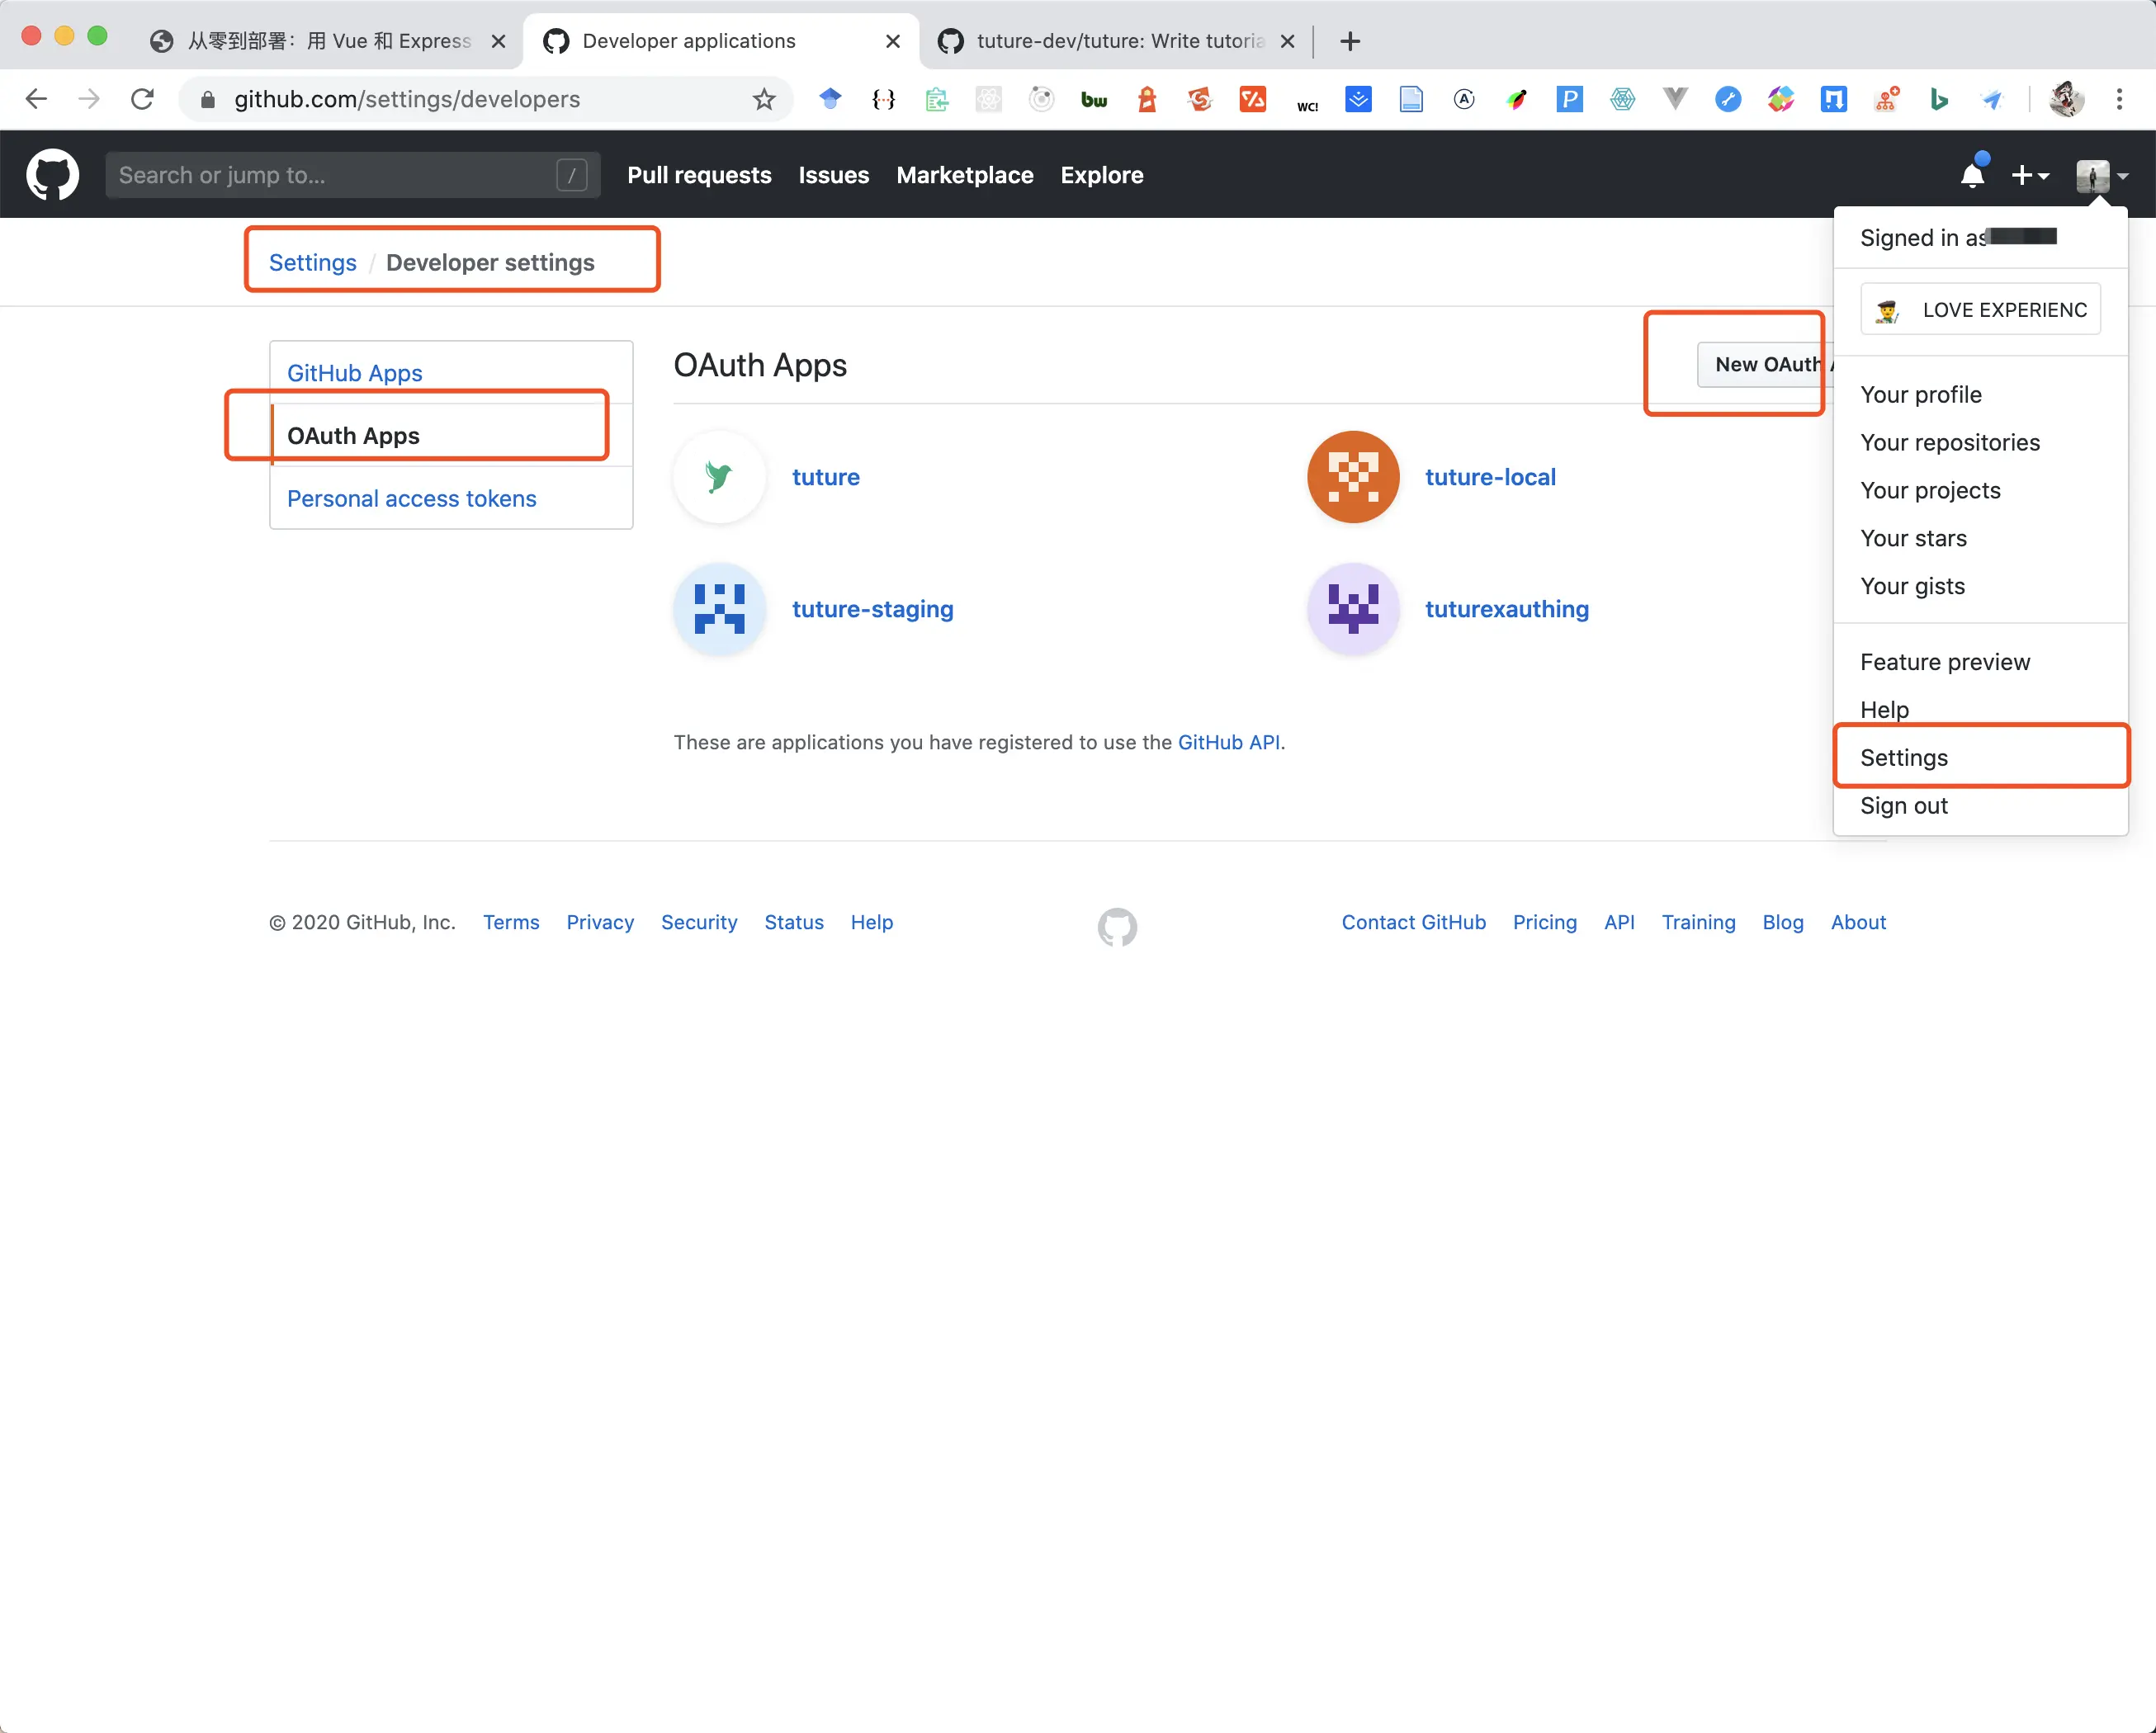Bookmark the page with the star icon
Image resolution: width=2156 pixels, height=1733 pixels.
764,99
